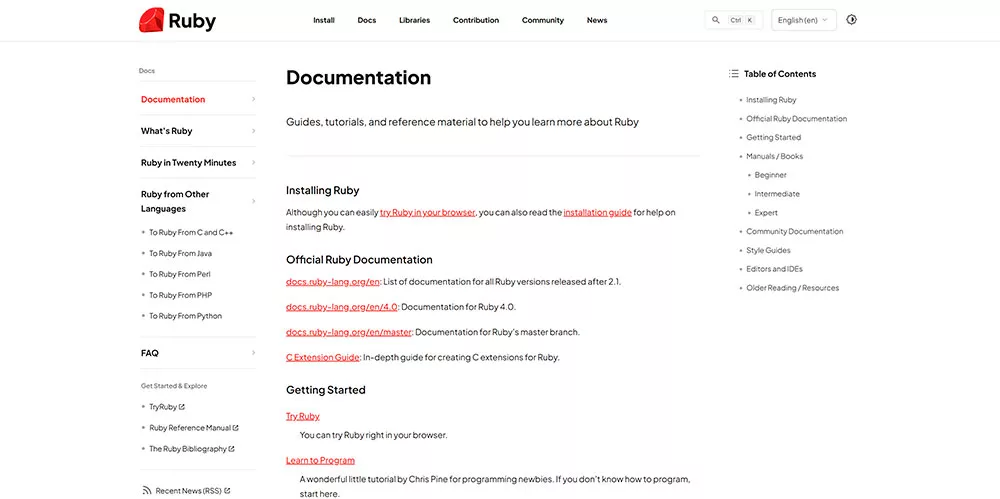Jump to Official Ruby Documentation in contents
The height and width of the screenshot is (499, 1000).
point(797,119)
